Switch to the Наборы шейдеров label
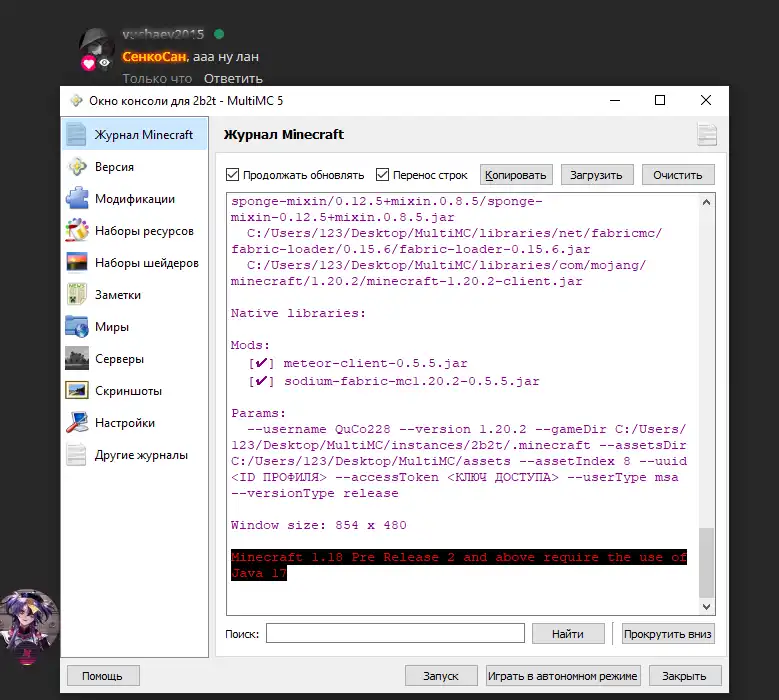 (147, 263)
